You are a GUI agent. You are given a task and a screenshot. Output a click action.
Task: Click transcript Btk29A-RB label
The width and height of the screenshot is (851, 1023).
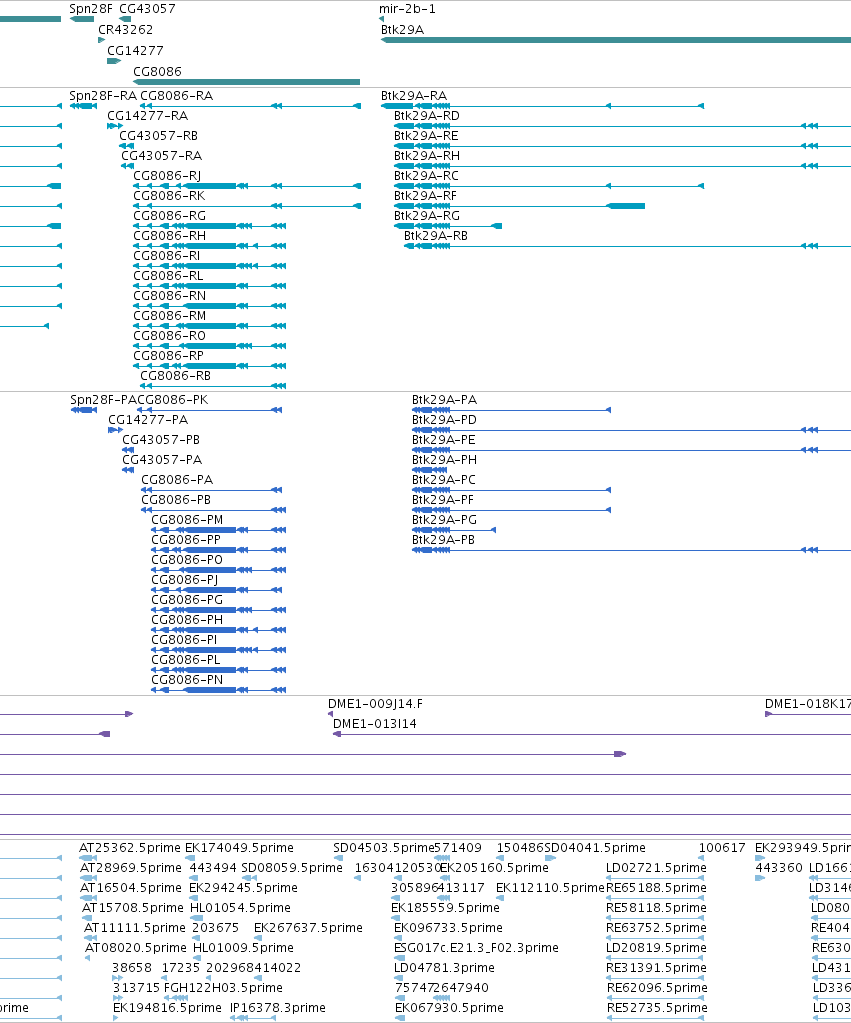click(436, 236)
